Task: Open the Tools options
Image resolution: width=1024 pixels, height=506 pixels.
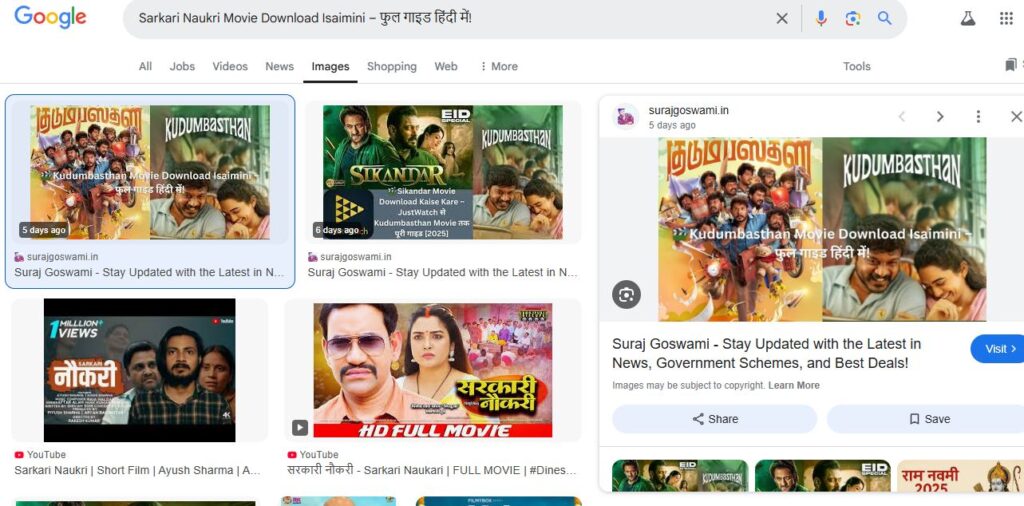Action: pos(856,66)
